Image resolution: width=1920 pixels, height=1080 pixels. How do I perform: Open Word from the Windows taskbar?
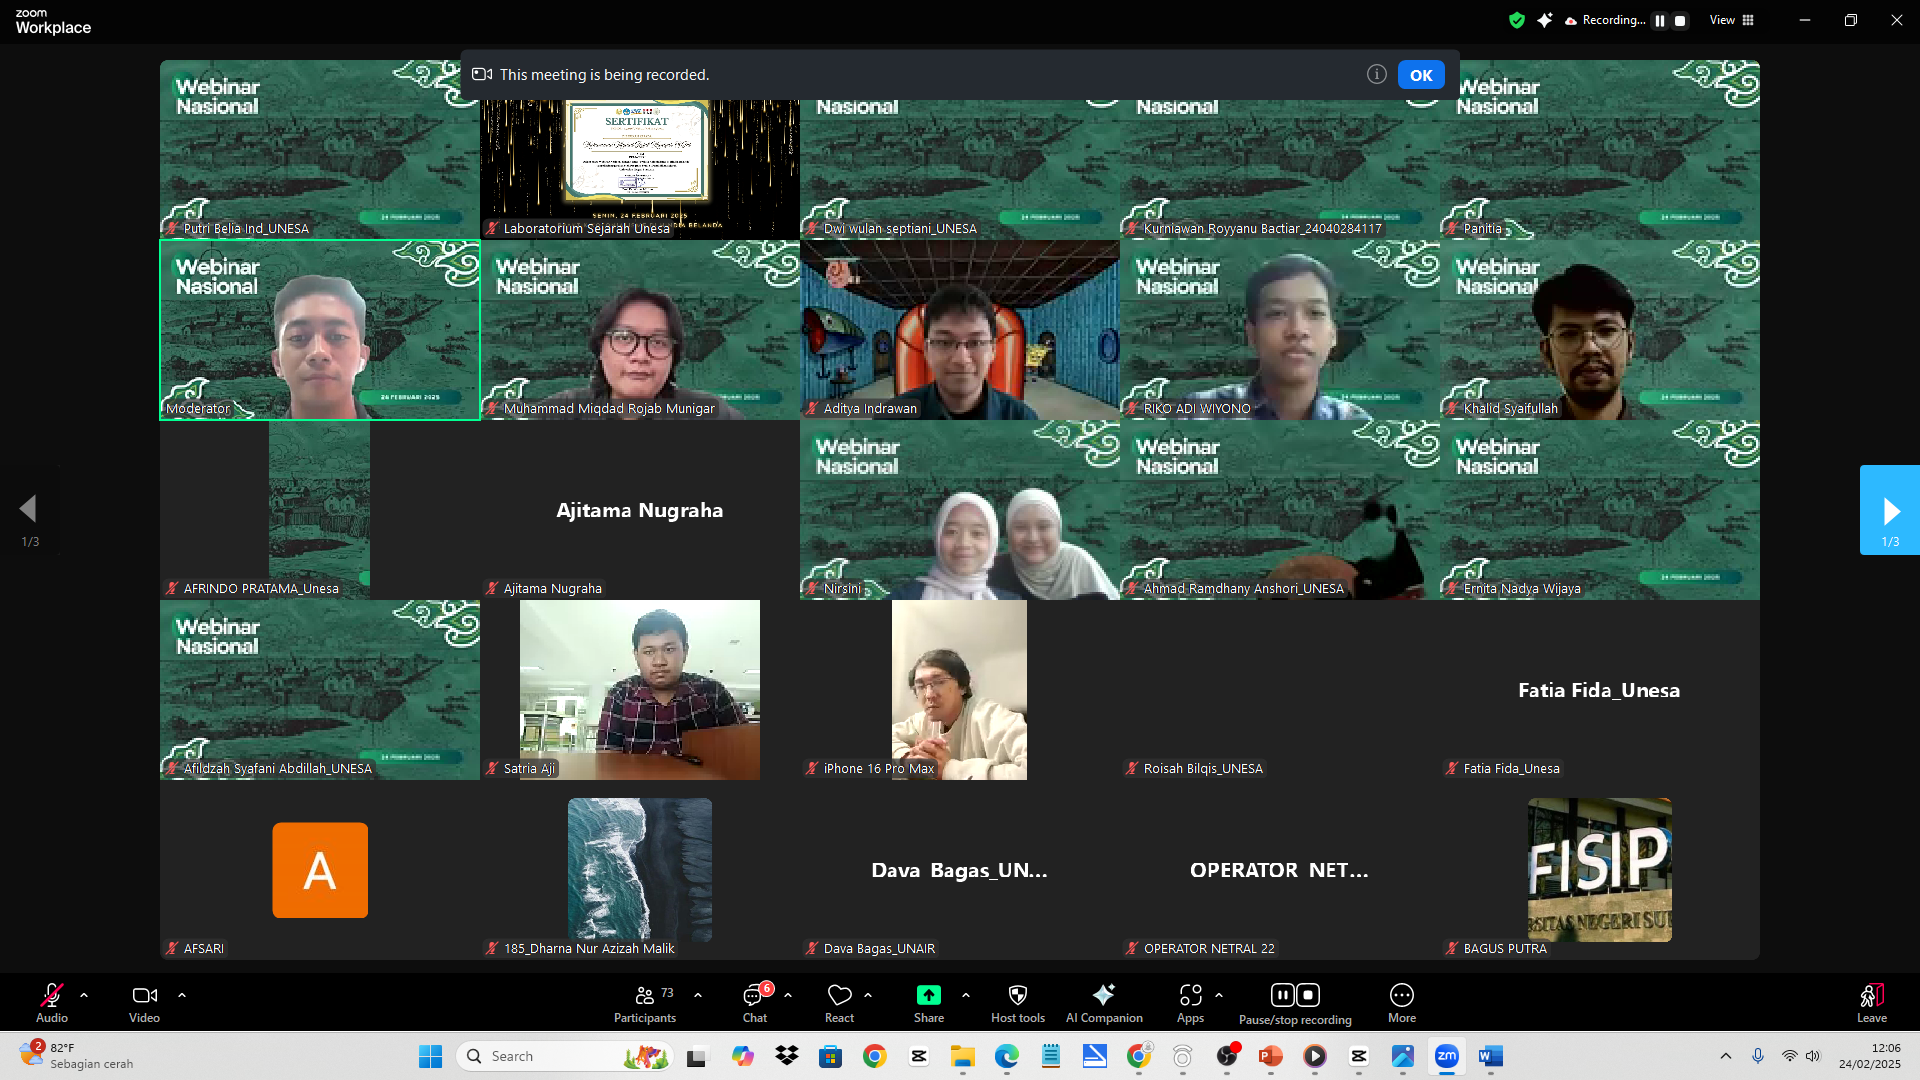(x=1490, y=1056)
